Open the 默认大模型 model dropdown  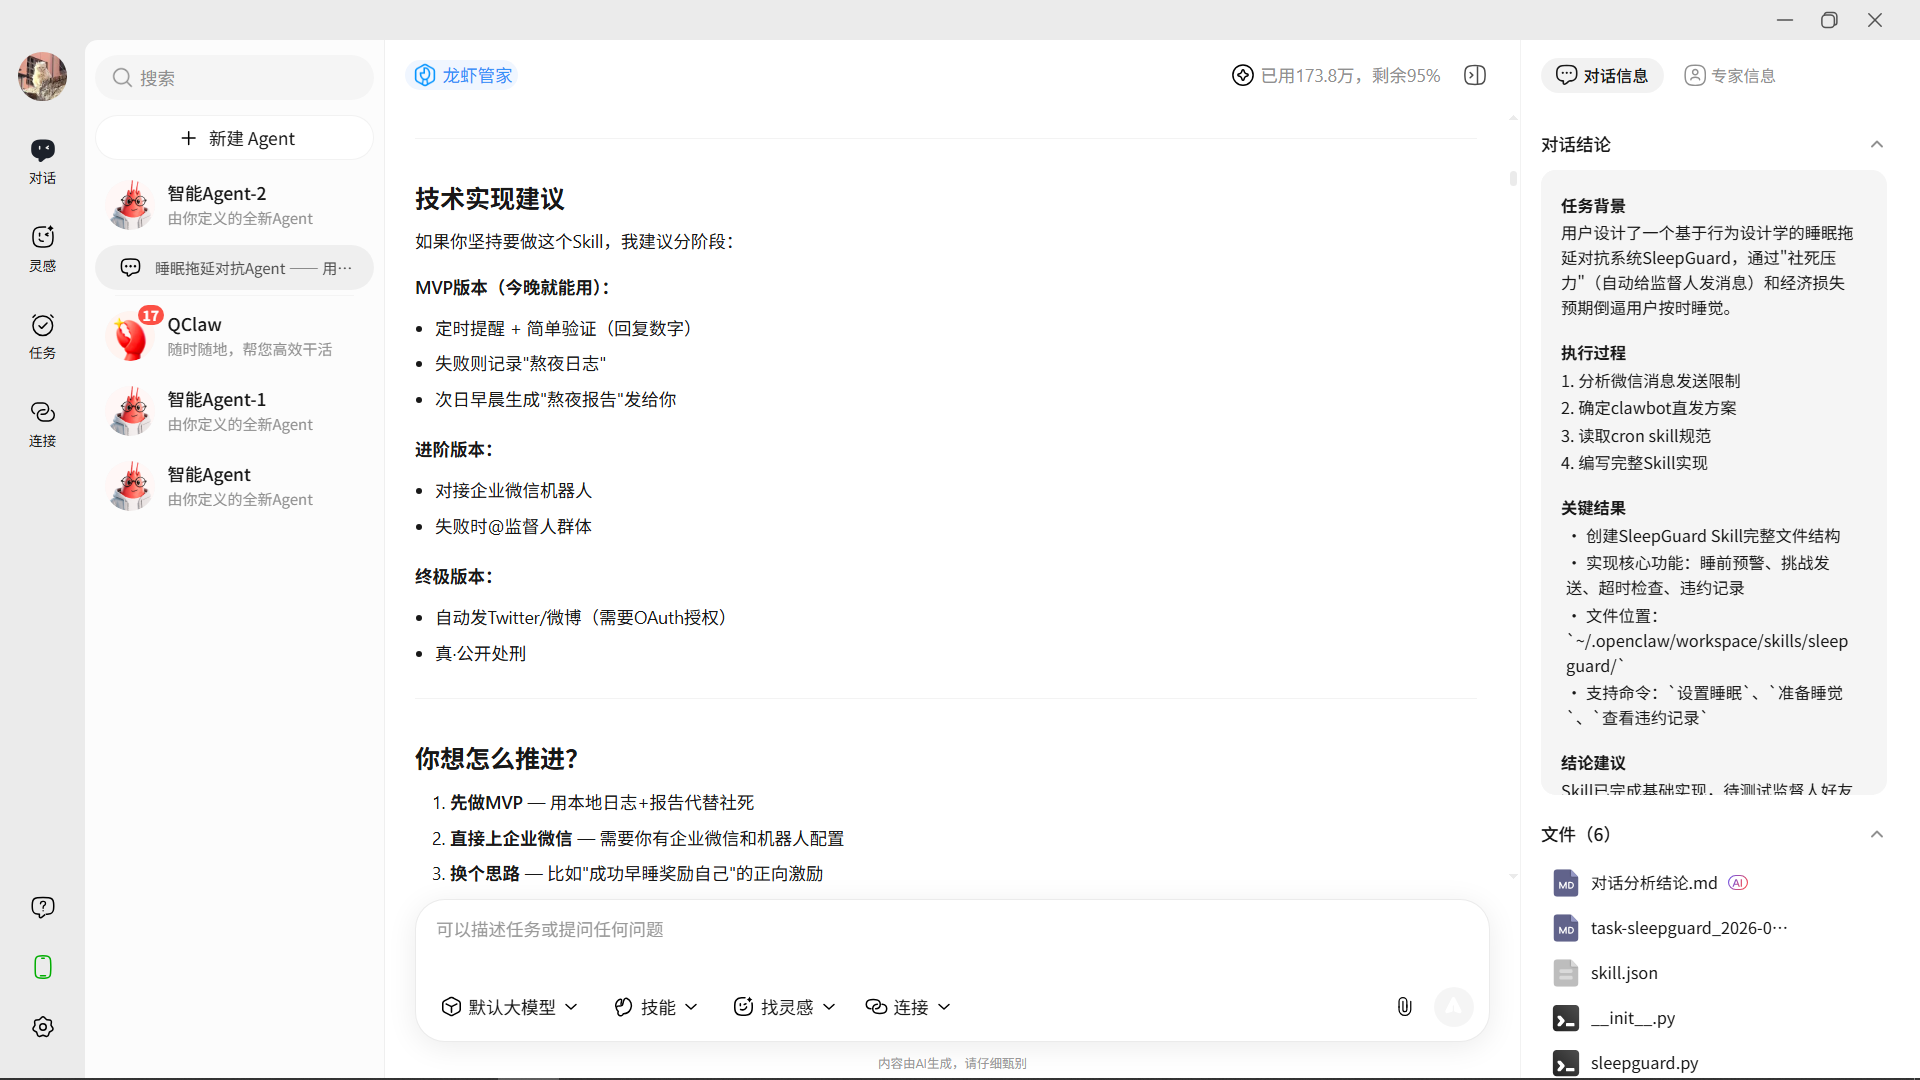(x=510, y=1007)
